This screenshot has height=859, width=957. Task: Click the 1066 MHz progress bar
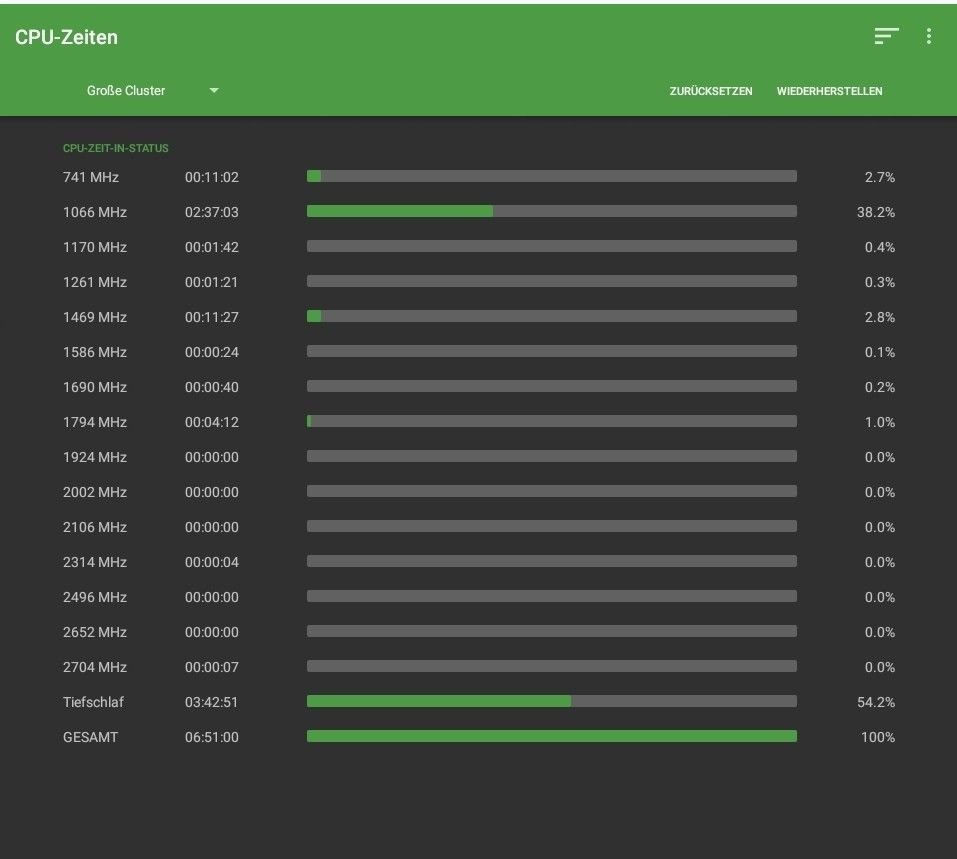pos(552,211)
